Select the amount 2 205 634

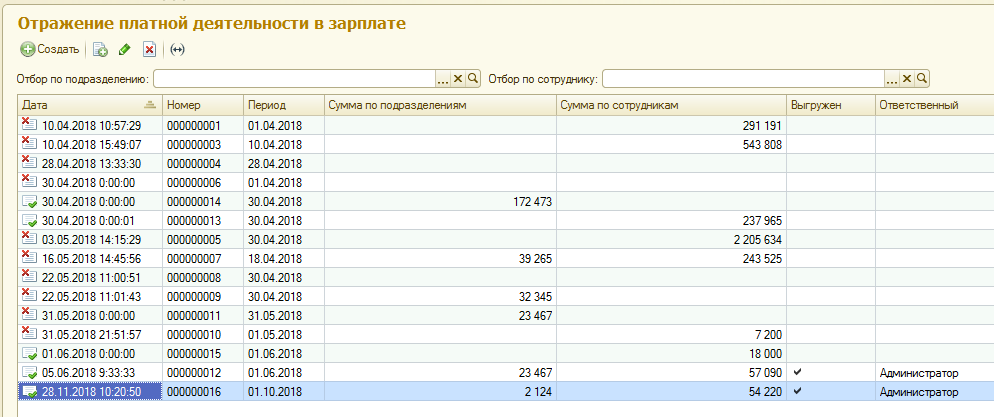[x=756, y=240]
